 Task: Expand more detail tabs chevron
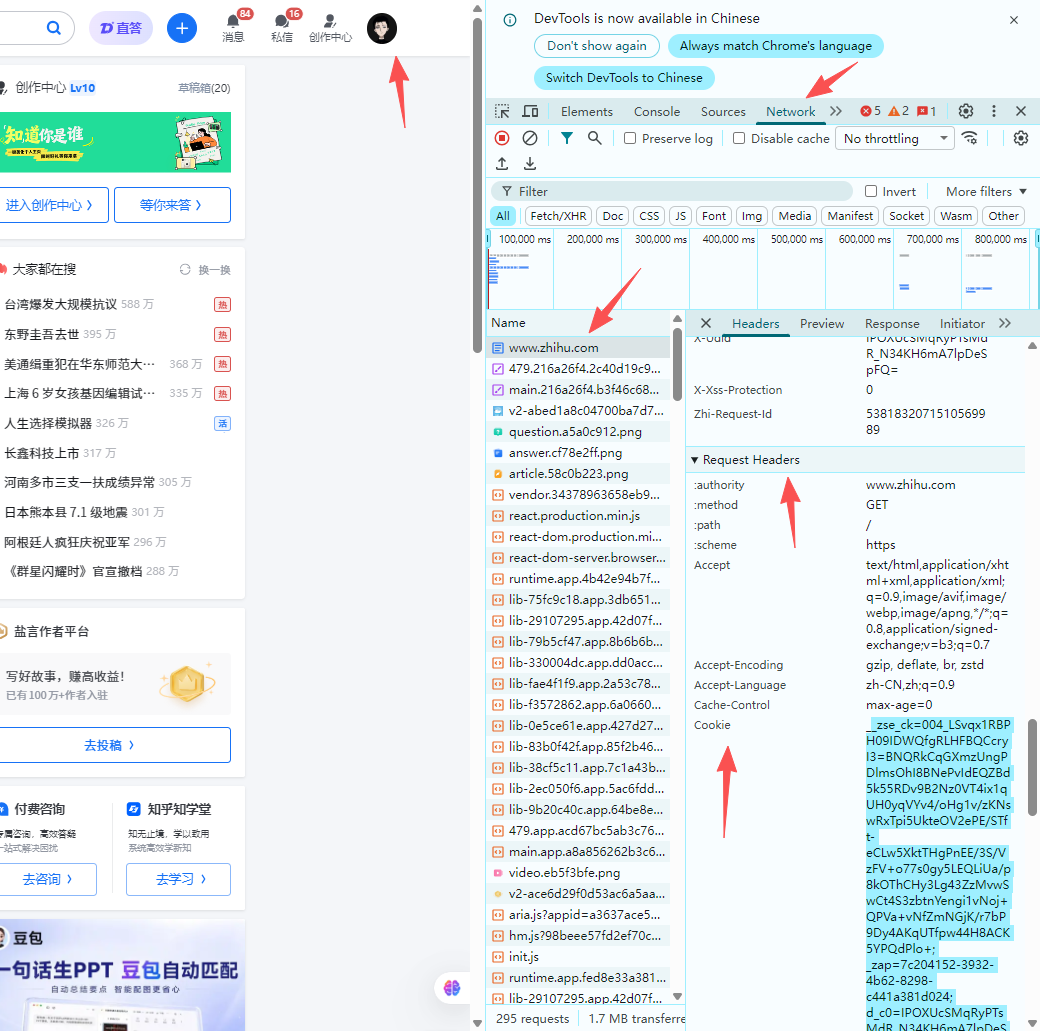(x=1005, y=323)
